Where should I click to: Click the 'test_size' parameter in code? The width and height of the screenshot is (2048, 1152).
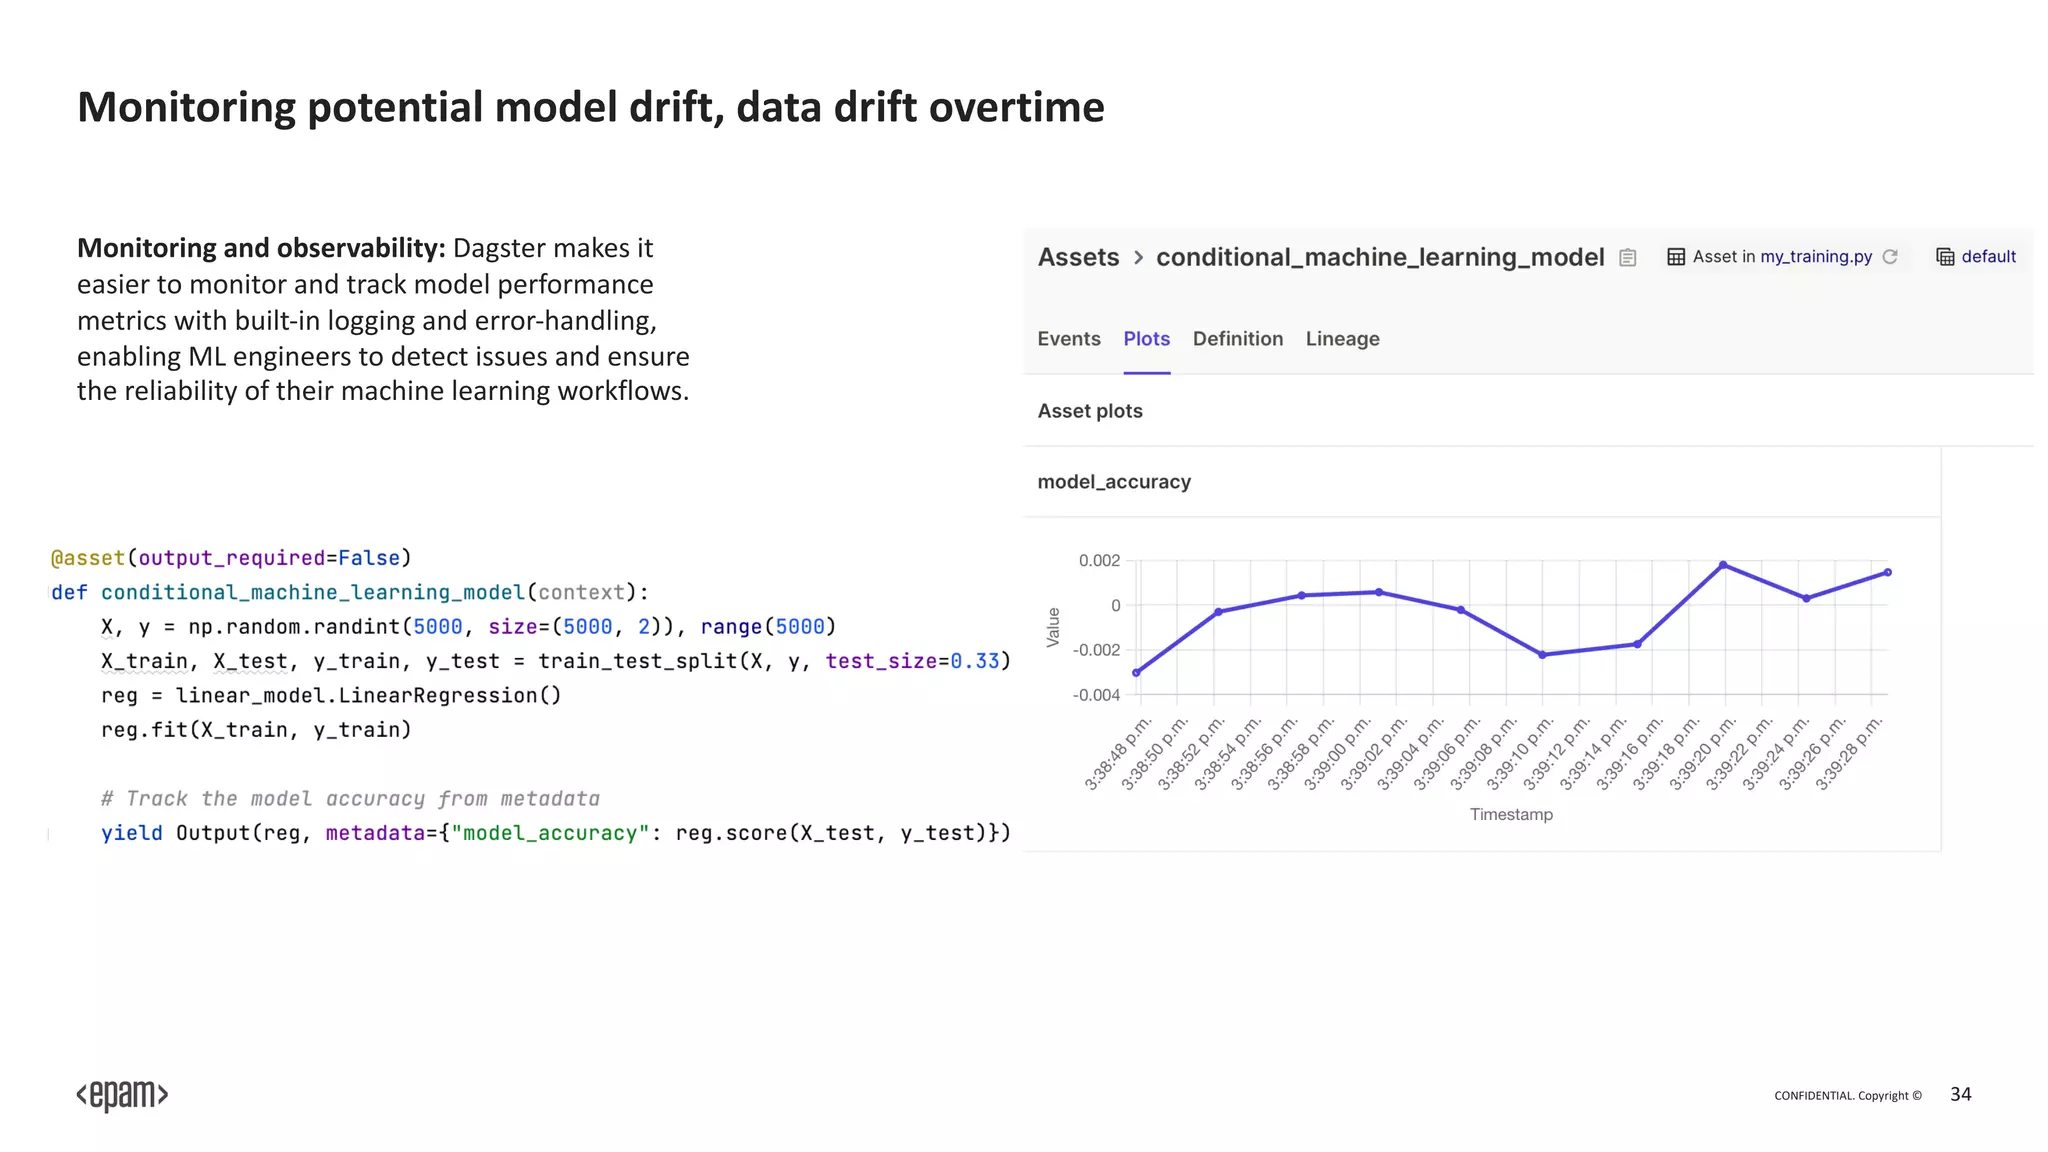[881, 661]
